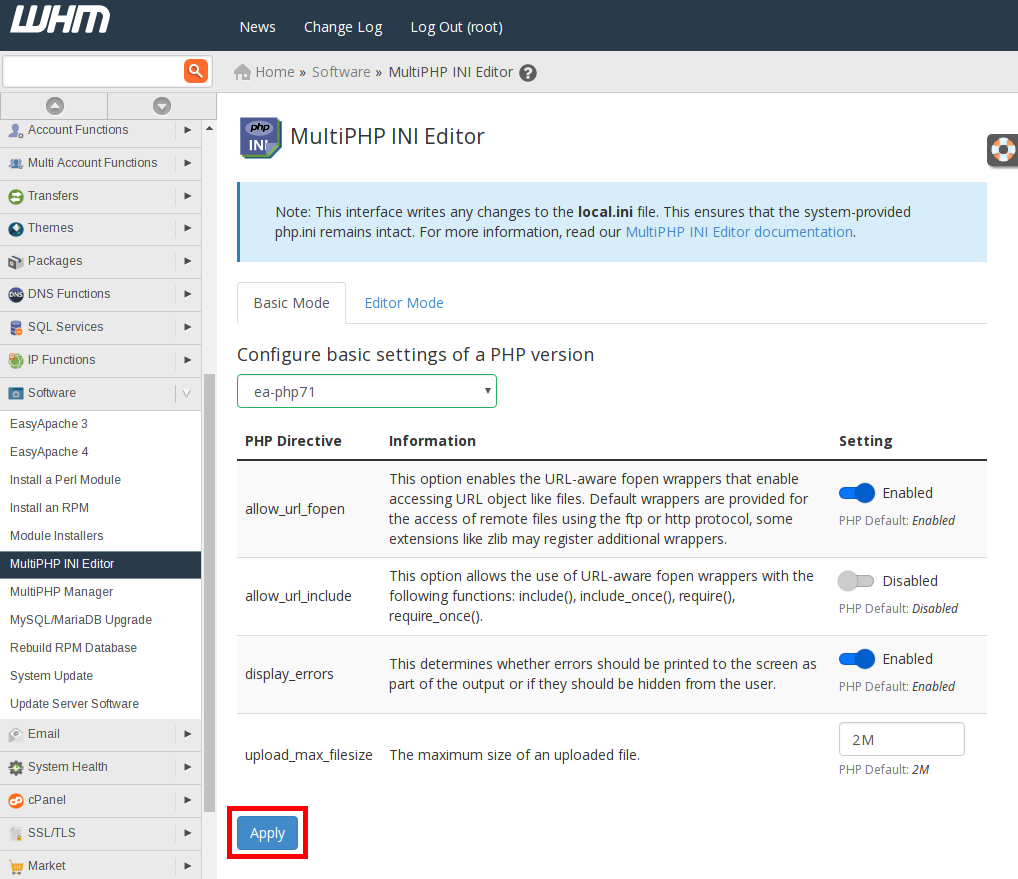Open Update Server Software link
1018x879 pixels.
coord(75,704)
